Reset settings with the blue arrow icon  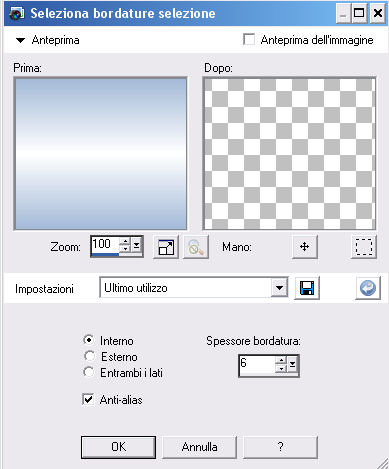368,288
